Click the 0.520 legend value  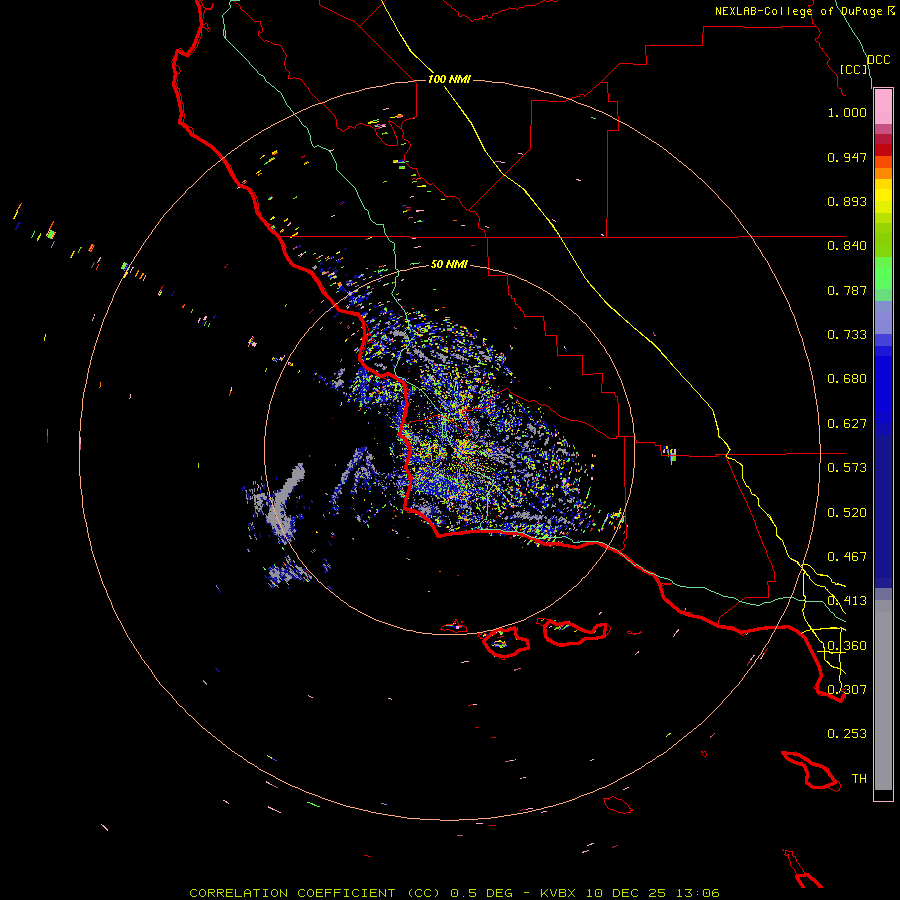pyautogui.click(x=847, y=513)
